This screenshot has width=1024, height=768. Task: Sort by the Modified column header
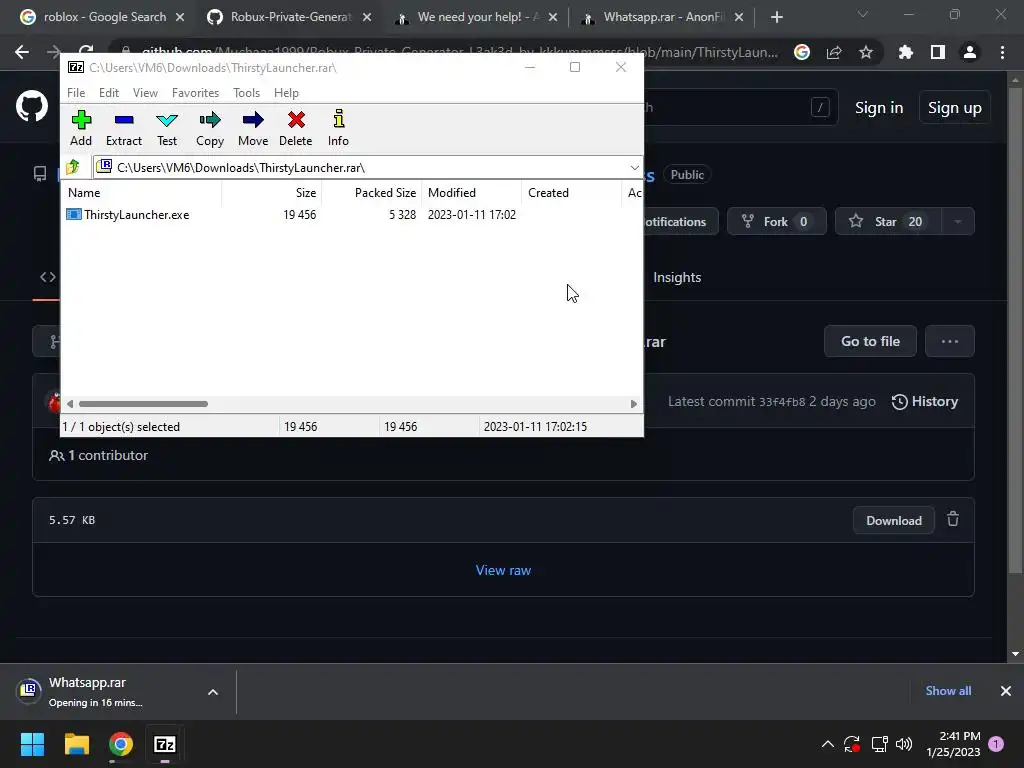tap(472, 193)
